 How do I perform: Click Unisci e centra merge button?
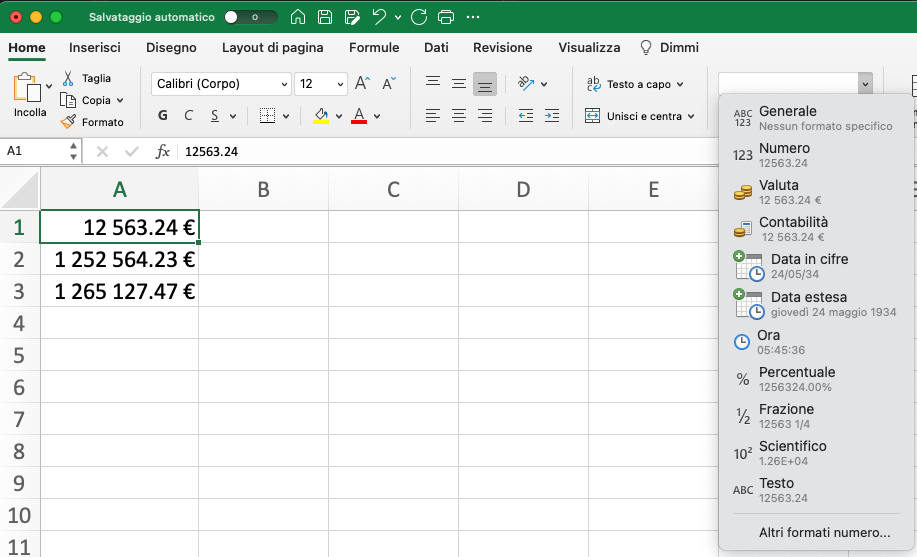tap(633, 116)
